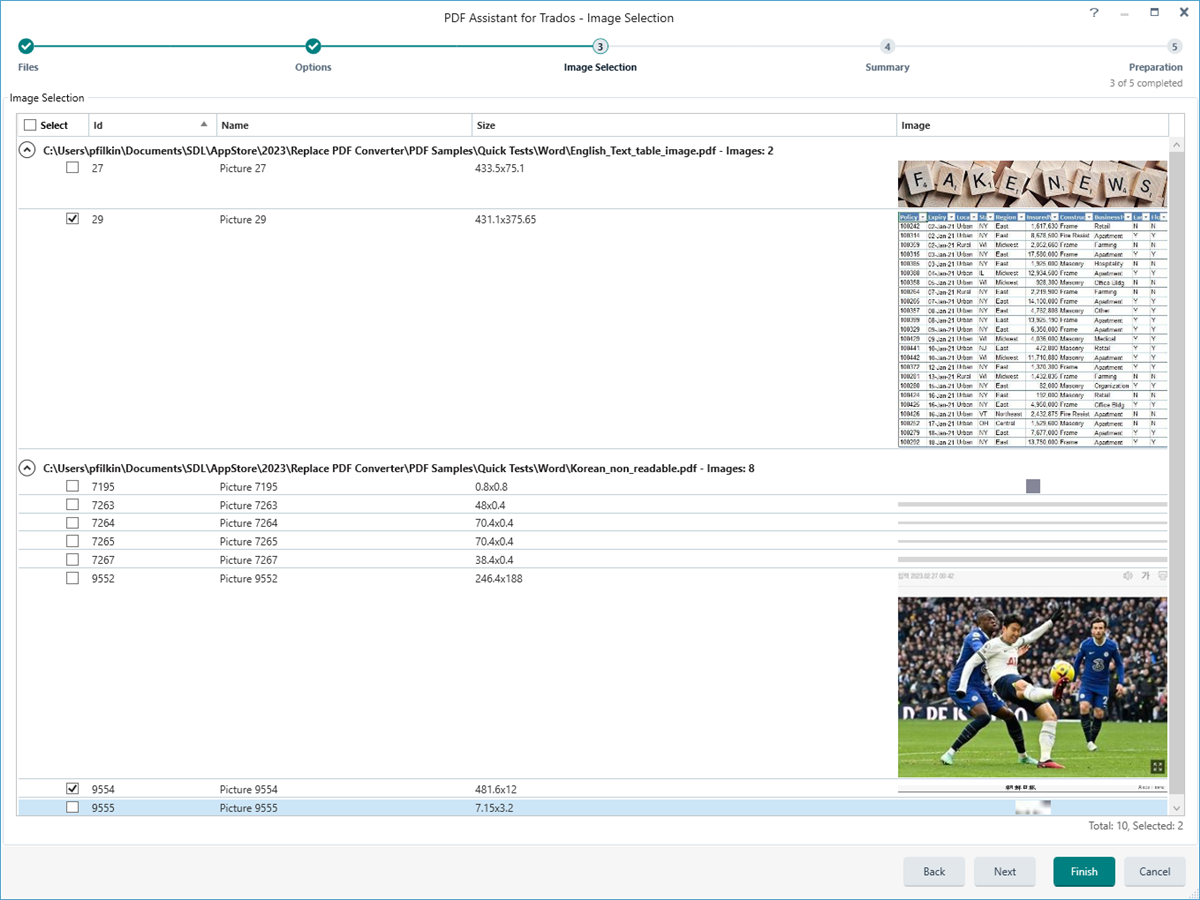
Task: Click the FAKE NEWS image thumbnail
Action: (1032, 184)
